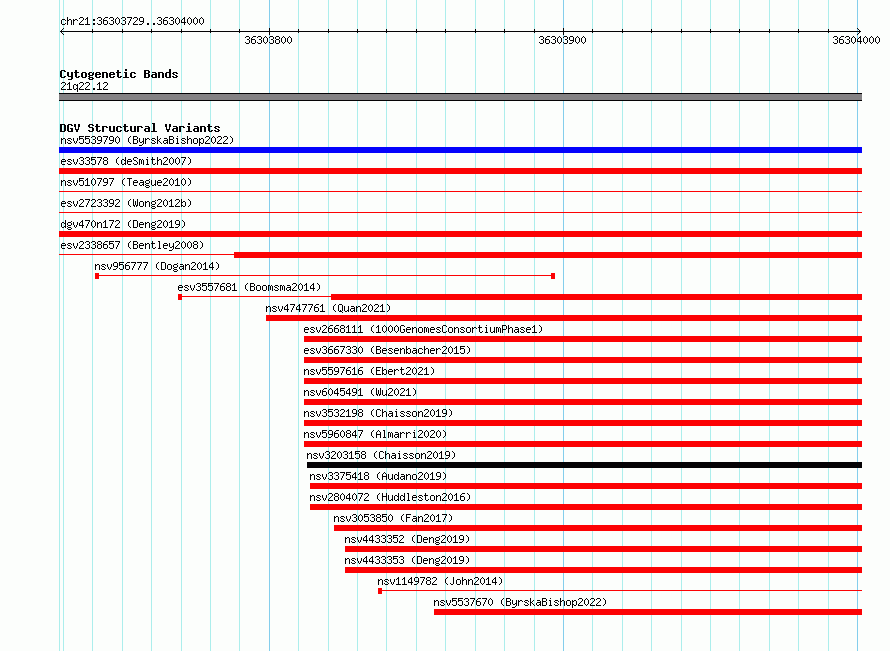Open nsv4433353 (Deng2019) variant label
The height and width of the screenshot is (651, 890).
pos(407,560)
